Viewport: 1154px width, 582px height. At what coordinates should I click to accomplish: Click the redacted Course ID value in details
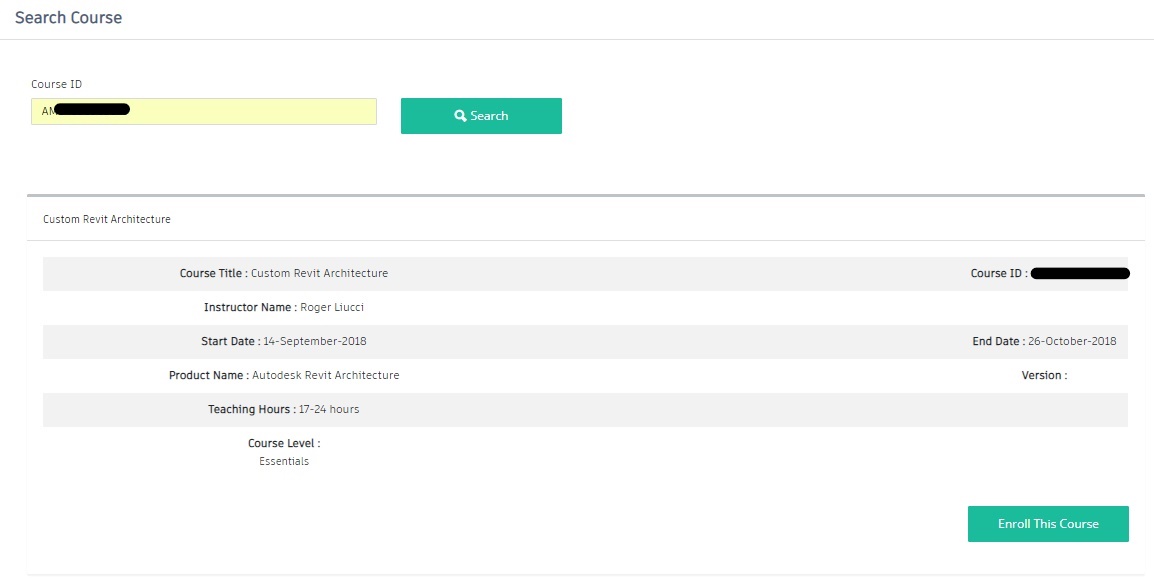point(1079,273)
